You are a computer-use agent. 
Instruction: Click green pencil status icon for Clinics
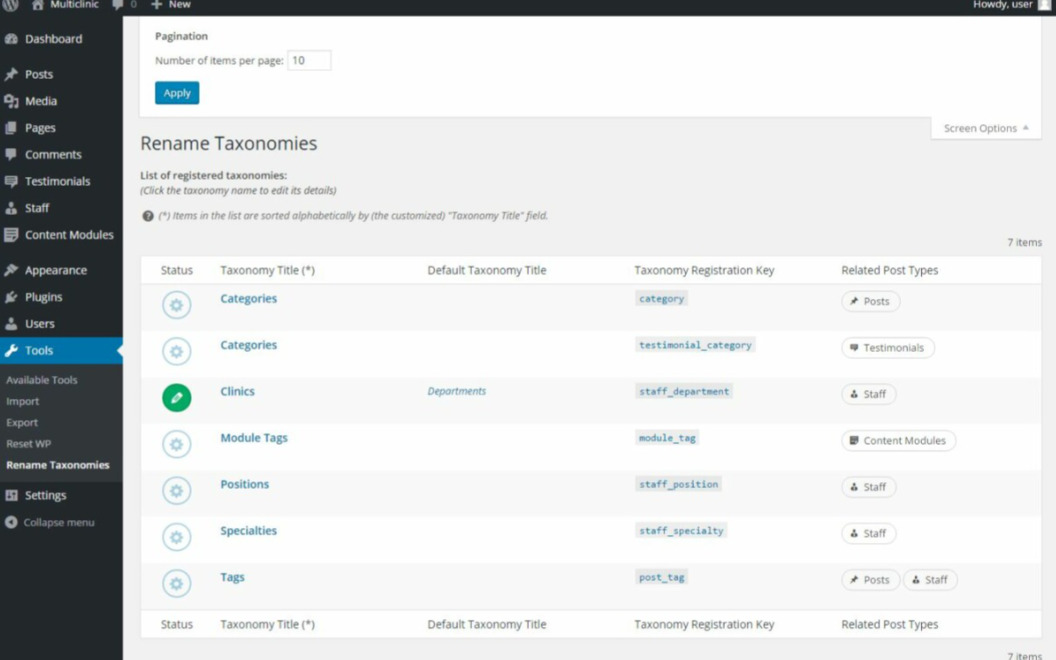pyautogui.click(x=176, y=398)
